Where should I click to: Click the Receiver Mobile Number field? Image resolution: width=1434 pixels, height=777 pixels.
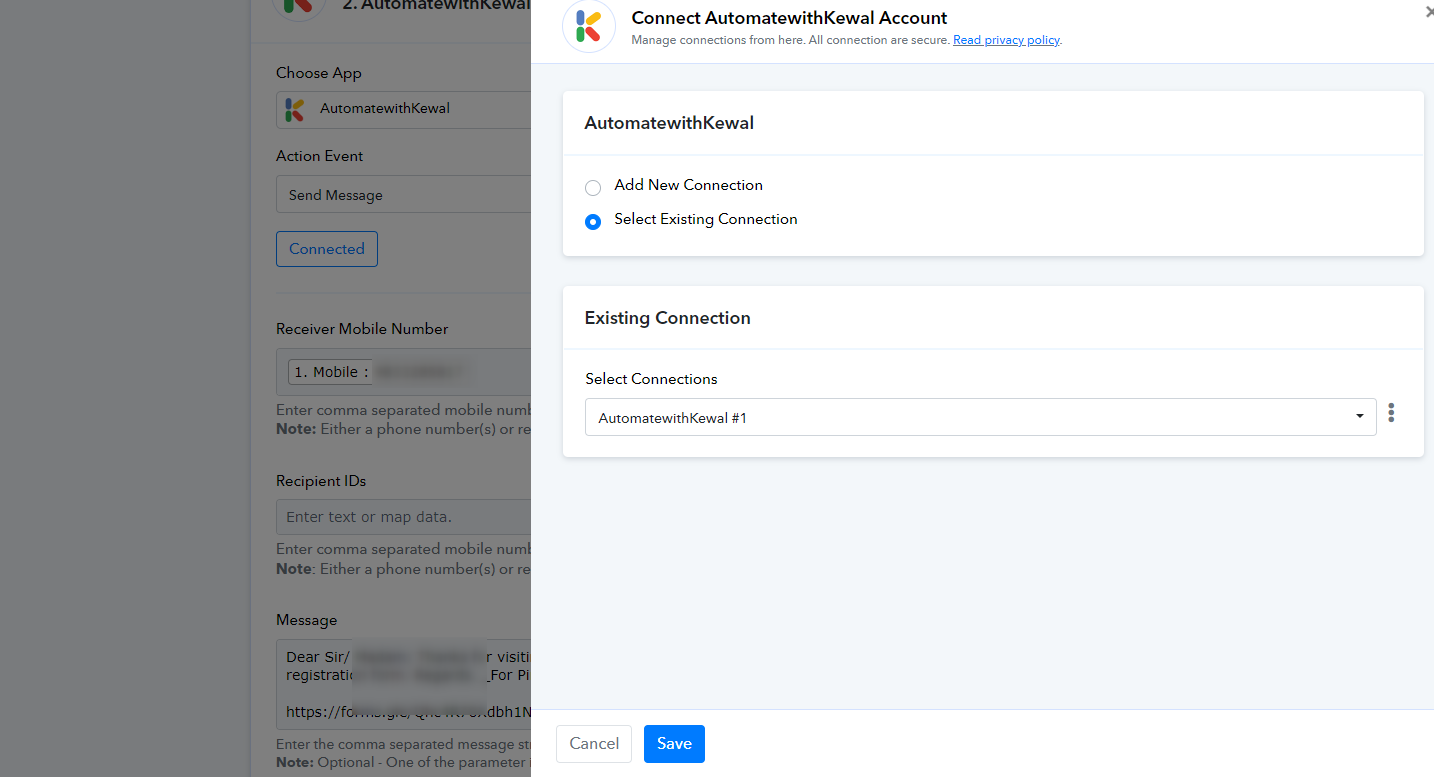(x=404, y=372)
